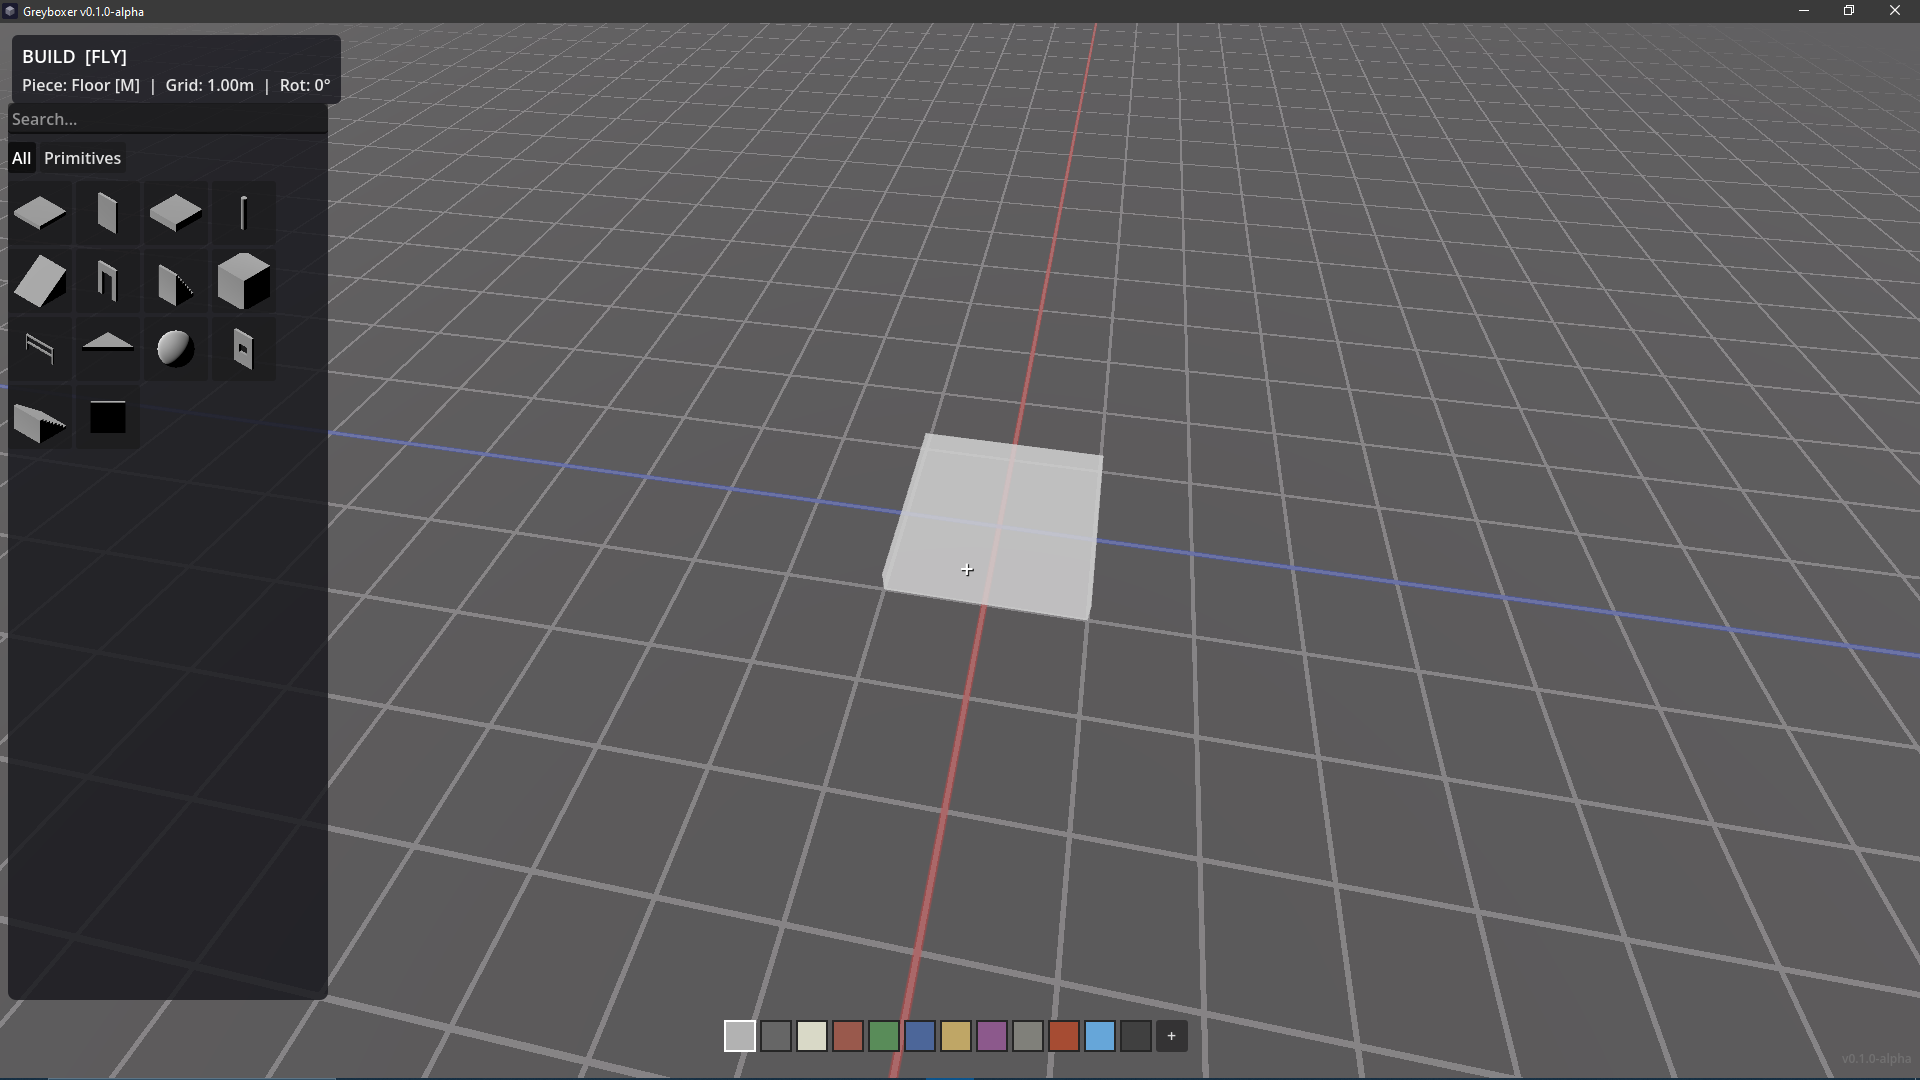Pick the doorway arch piece
The height and width of the screenshot is (1080, 1920).
pos(107,282)
